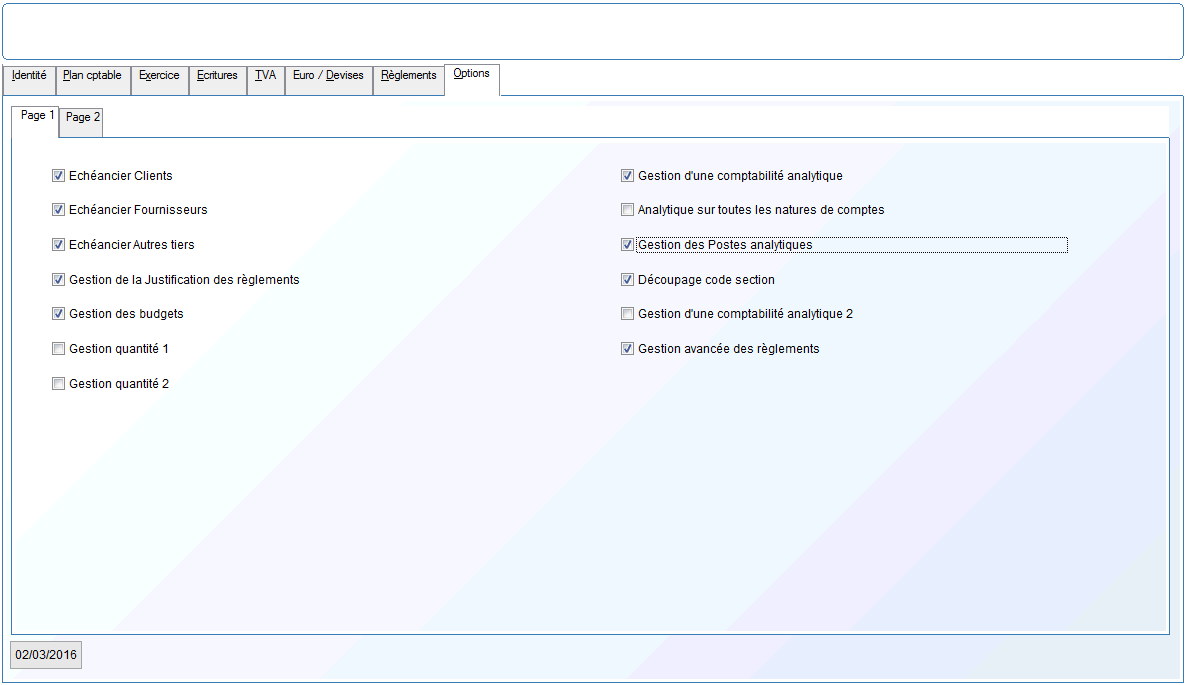The width and height of the screenshot is (1188, 685).
Task: Open the TVA tab
Action: pos(265,76)
